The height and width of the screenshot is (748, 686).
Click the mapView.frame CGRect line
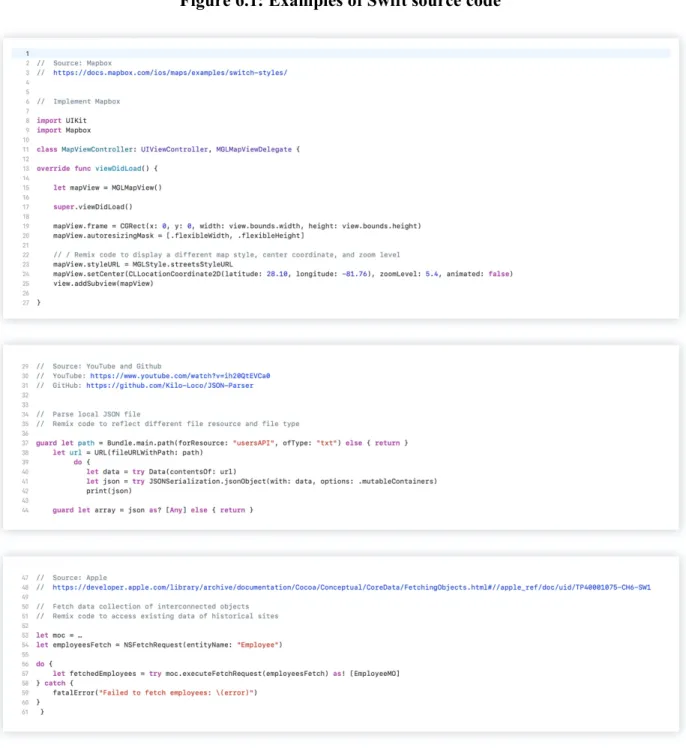point(237,226)
